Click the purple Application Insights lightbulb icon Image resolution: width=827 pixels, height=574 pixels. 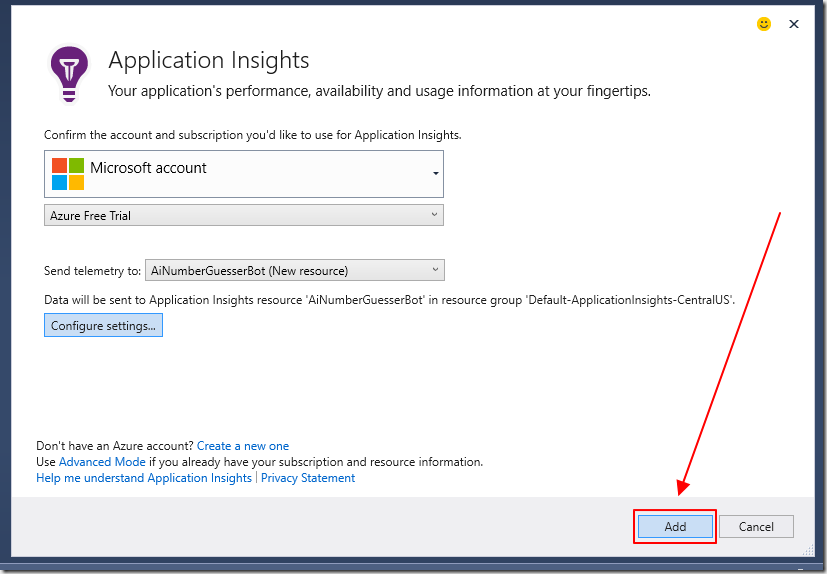tap(69, 74)
